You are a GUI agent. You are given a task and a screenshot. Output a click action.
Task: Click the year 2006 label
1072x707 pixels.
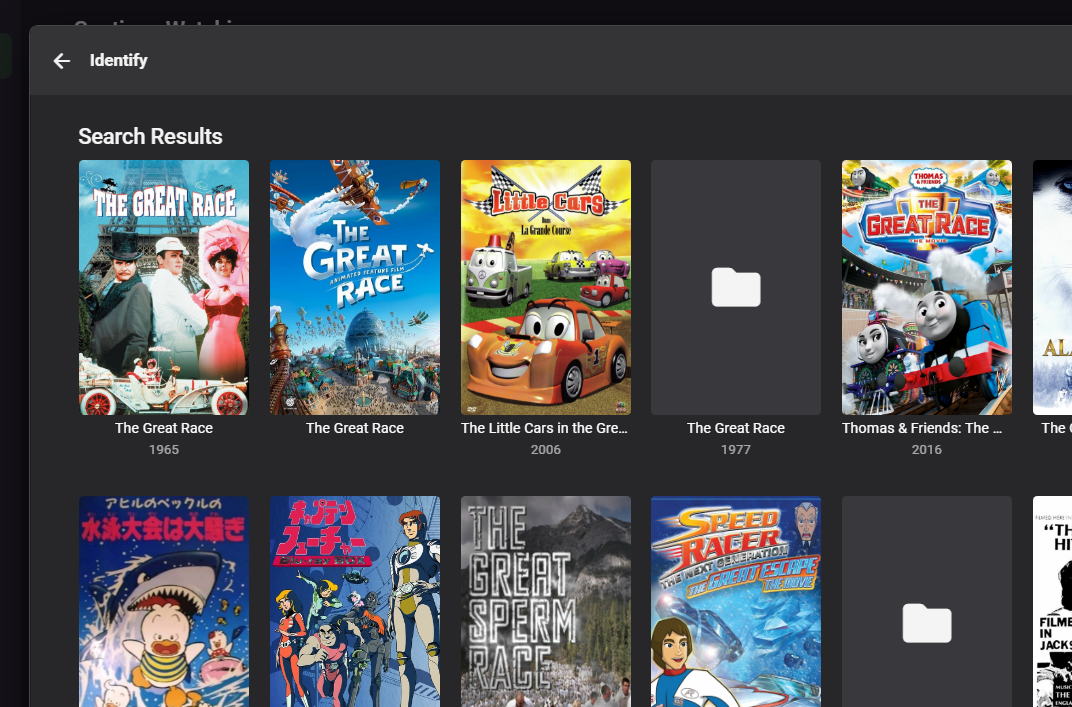point(546,449)
